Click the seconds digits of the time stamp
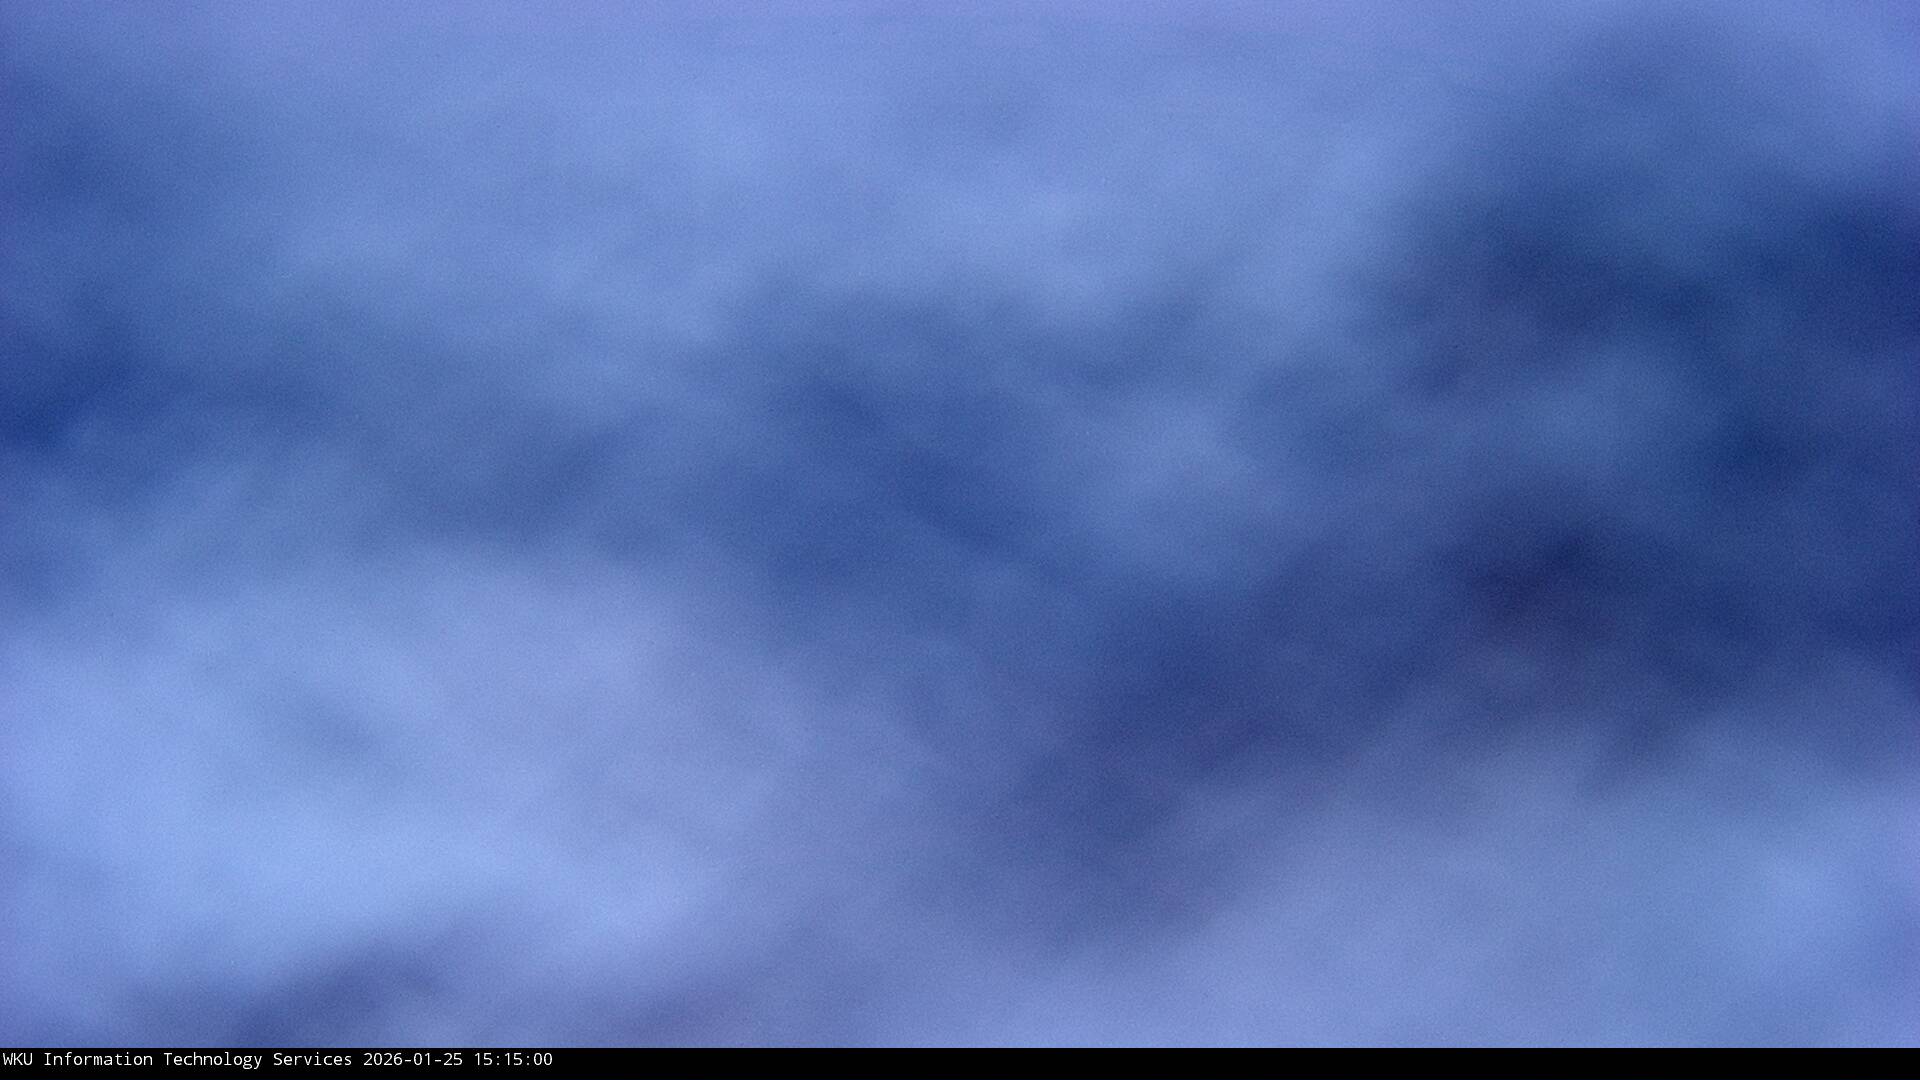The width and height of the screenshot is (1920, 1080). (542, 1059)
